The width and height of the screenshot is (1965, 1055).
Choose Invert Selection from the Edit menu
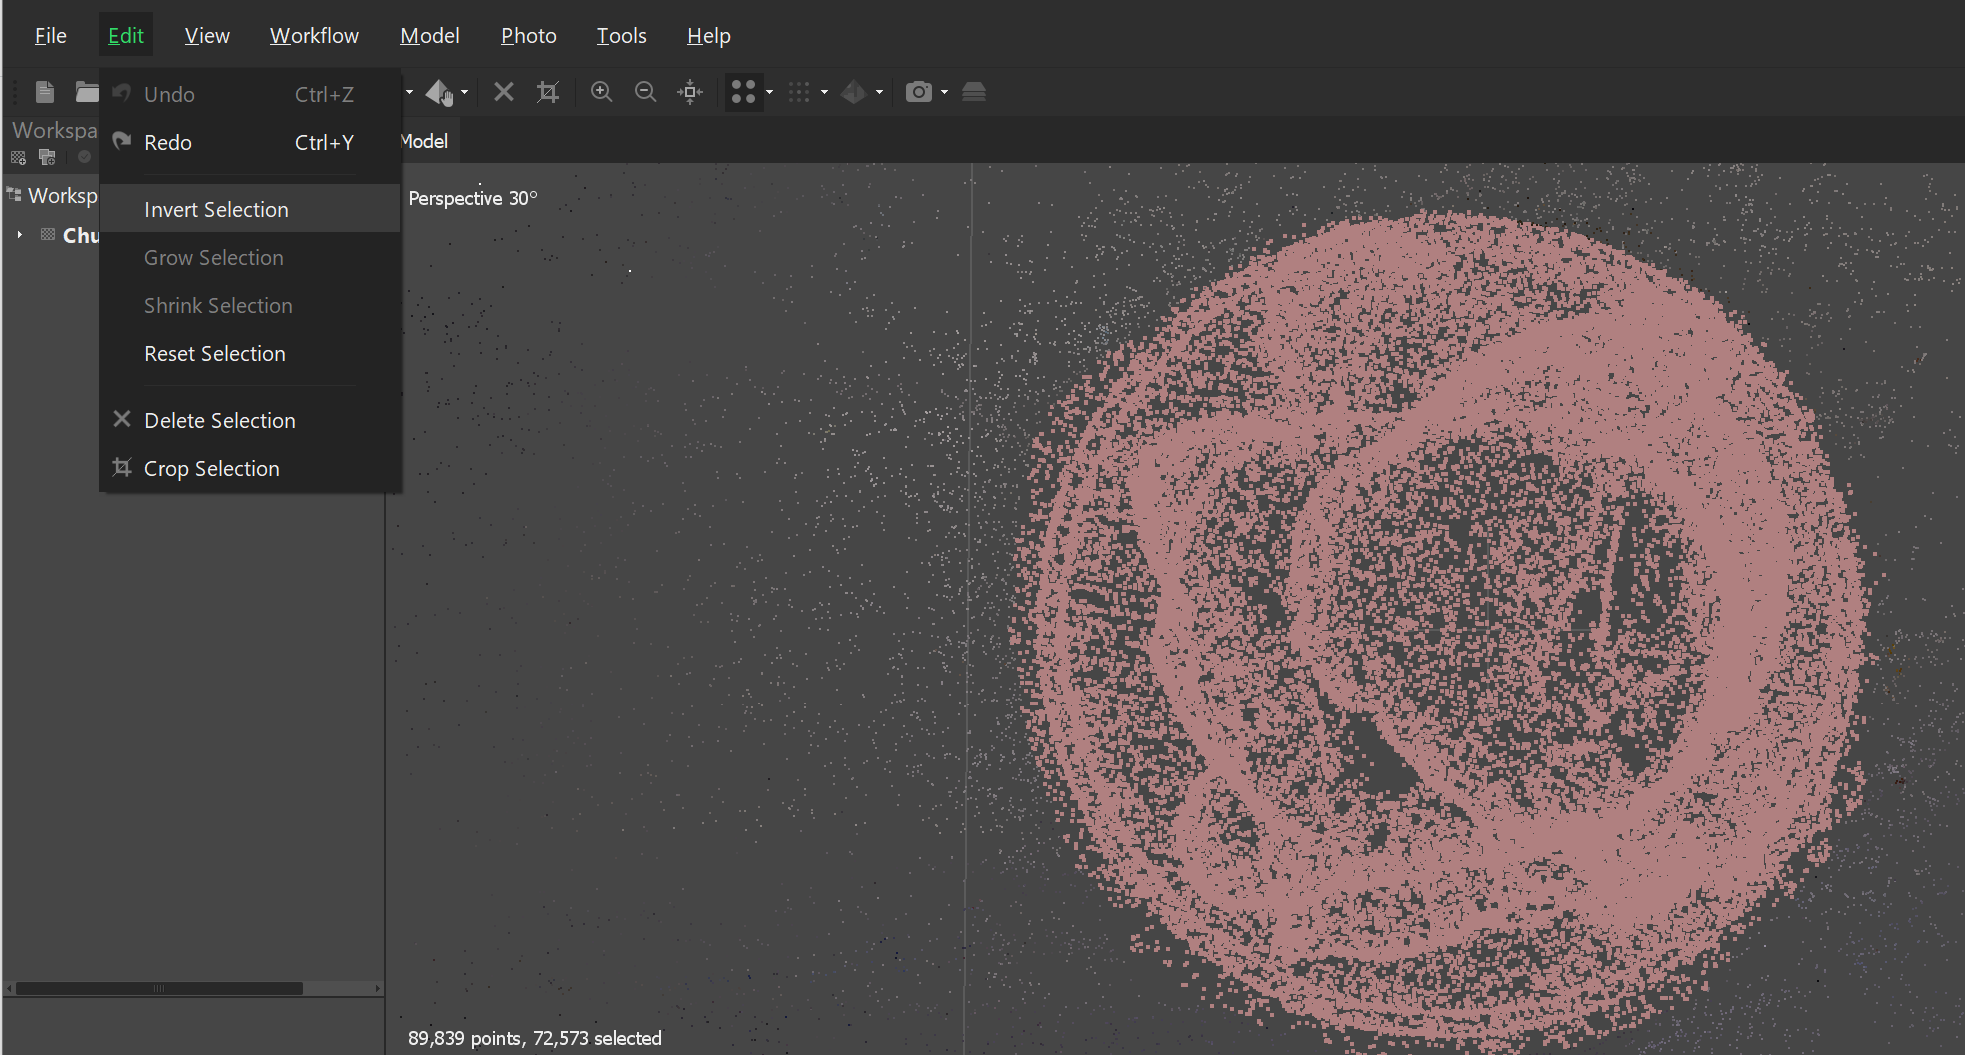[216, 209]
